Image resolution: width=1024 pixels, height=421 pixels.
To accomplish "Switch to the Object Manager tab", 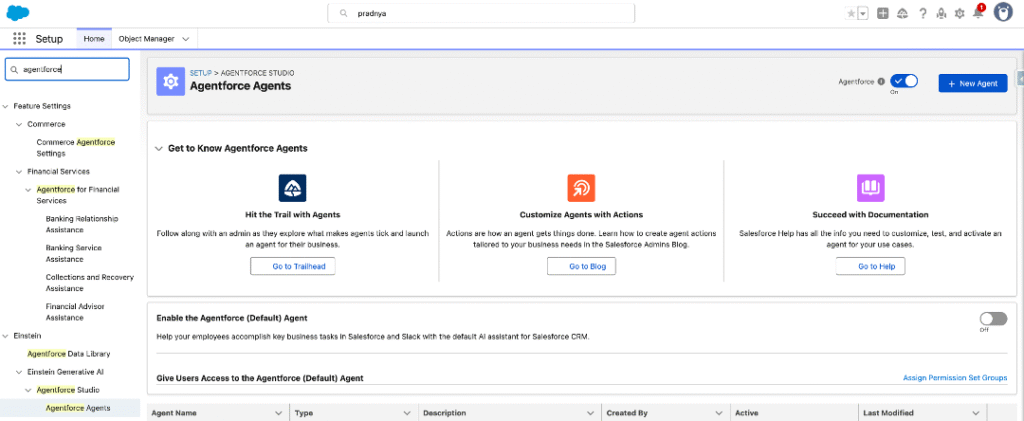I will 146,39.
